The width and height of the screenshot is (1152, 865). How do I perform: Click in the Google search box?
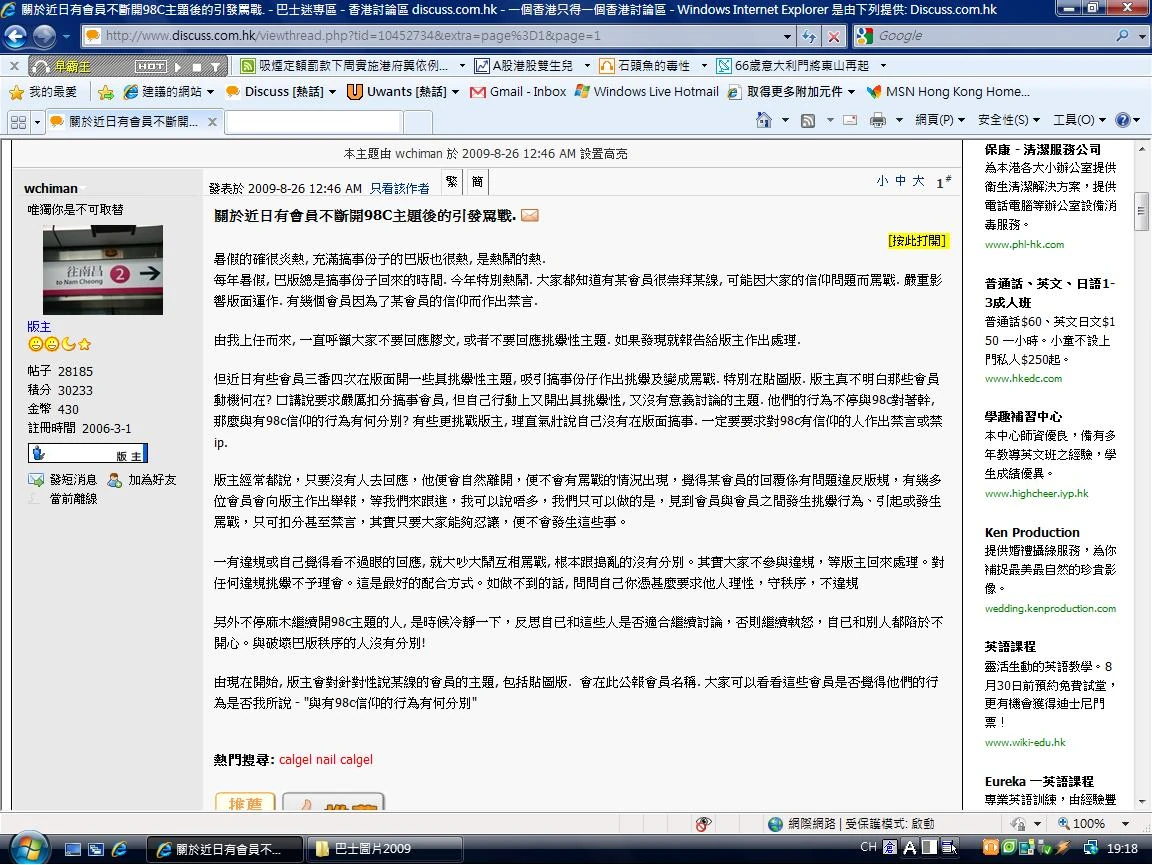[994, 35]
